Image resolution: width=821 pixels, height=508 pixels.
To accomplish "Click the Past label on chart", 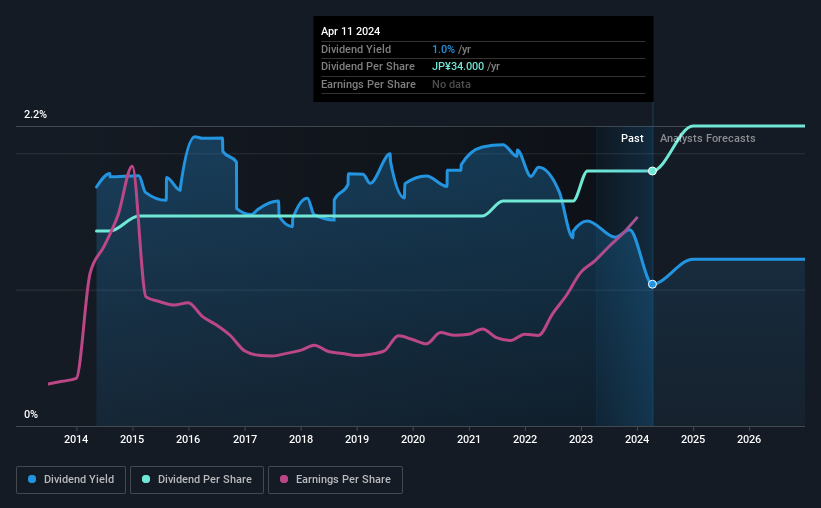I will coord(632,138).
